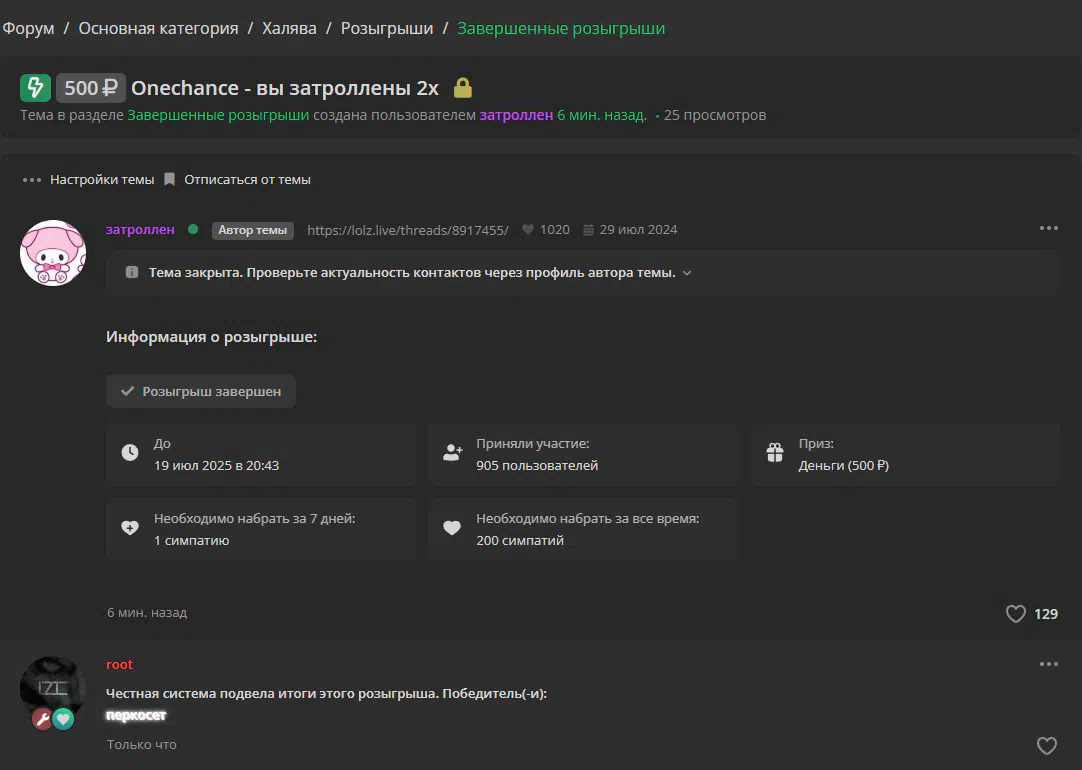Screen dimensions: 1082x770
Task: Click the 'Честная система подвела итоги' message
Action: pos(326,693)
